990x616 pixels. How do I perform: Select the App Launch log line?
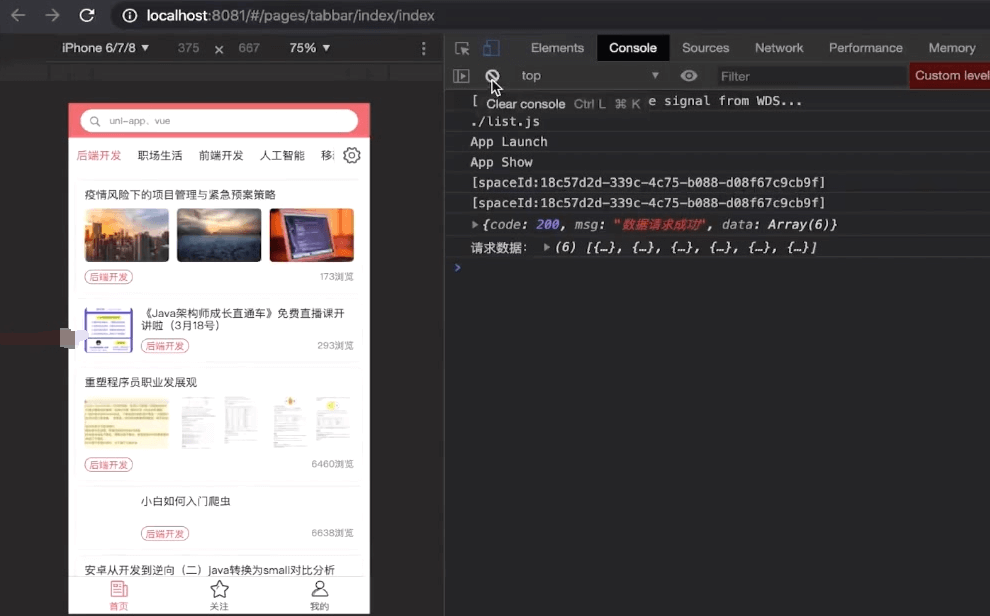pos(509,142)
